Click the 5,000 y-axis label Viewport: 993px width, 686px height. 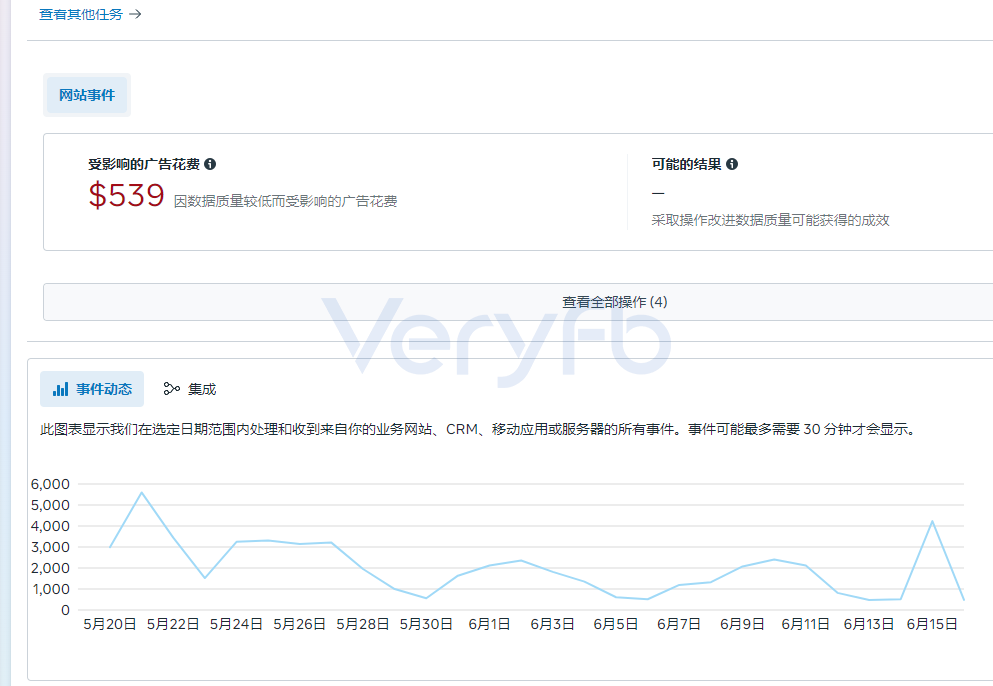[50, 505]
